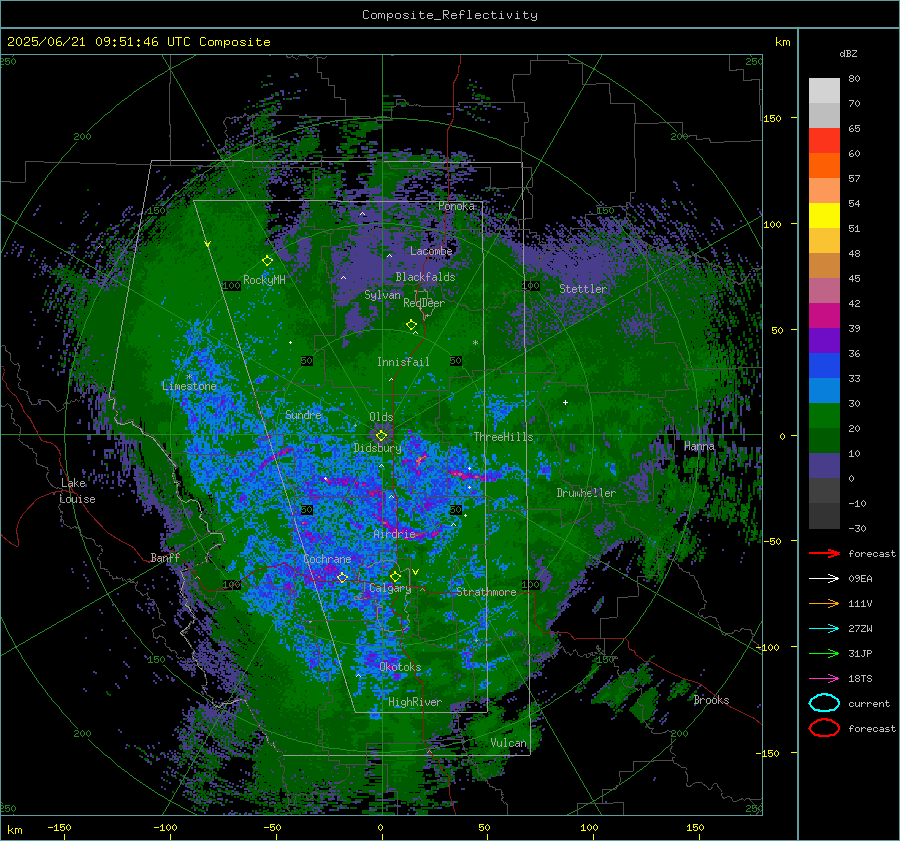Screen dimensions: 900x841
Task: Click the Cochrane map label
Action: click(x=327, y=559)
